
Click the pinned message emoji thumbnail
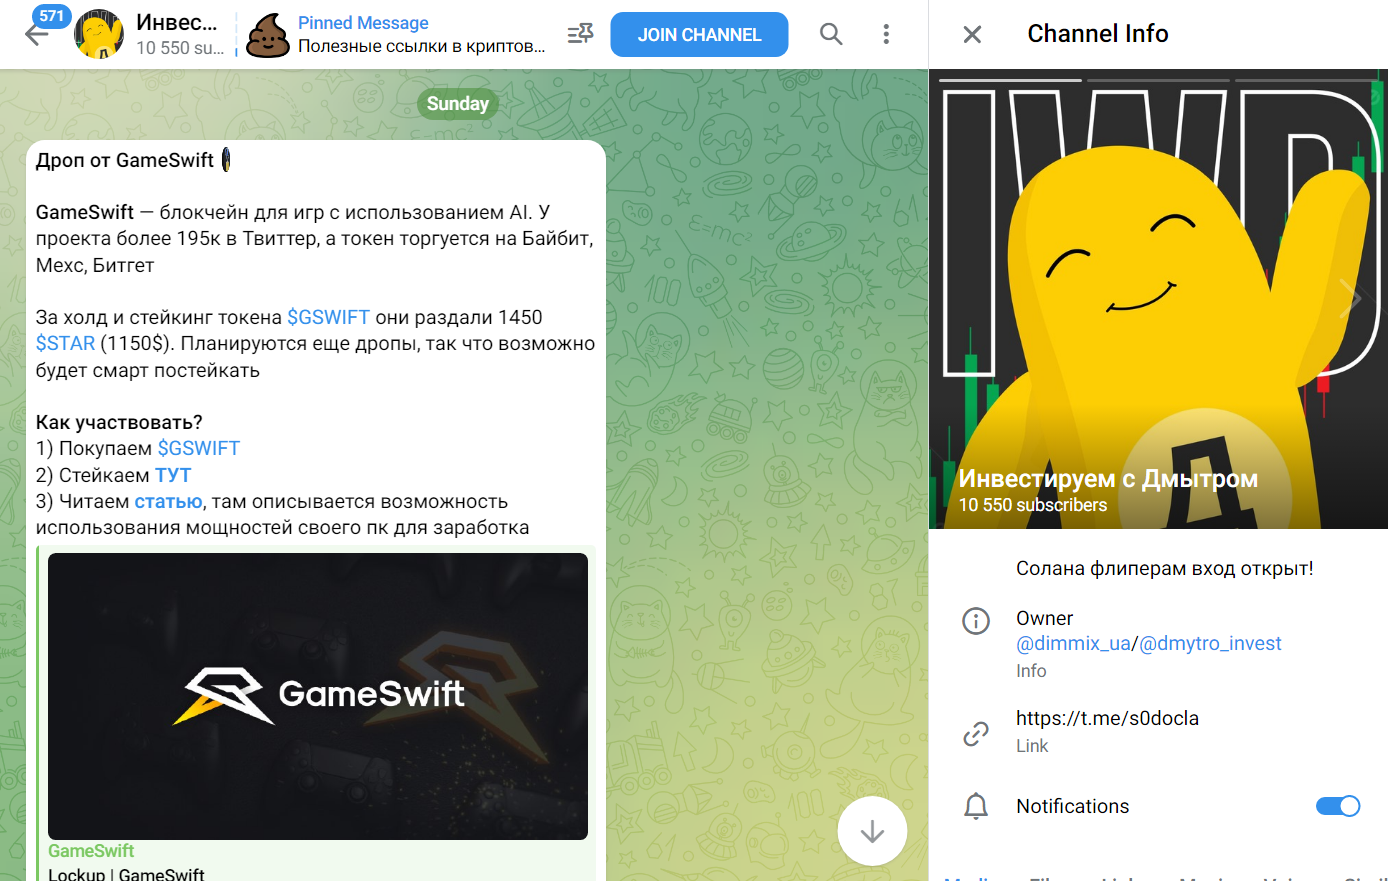[x=267, y=35]
